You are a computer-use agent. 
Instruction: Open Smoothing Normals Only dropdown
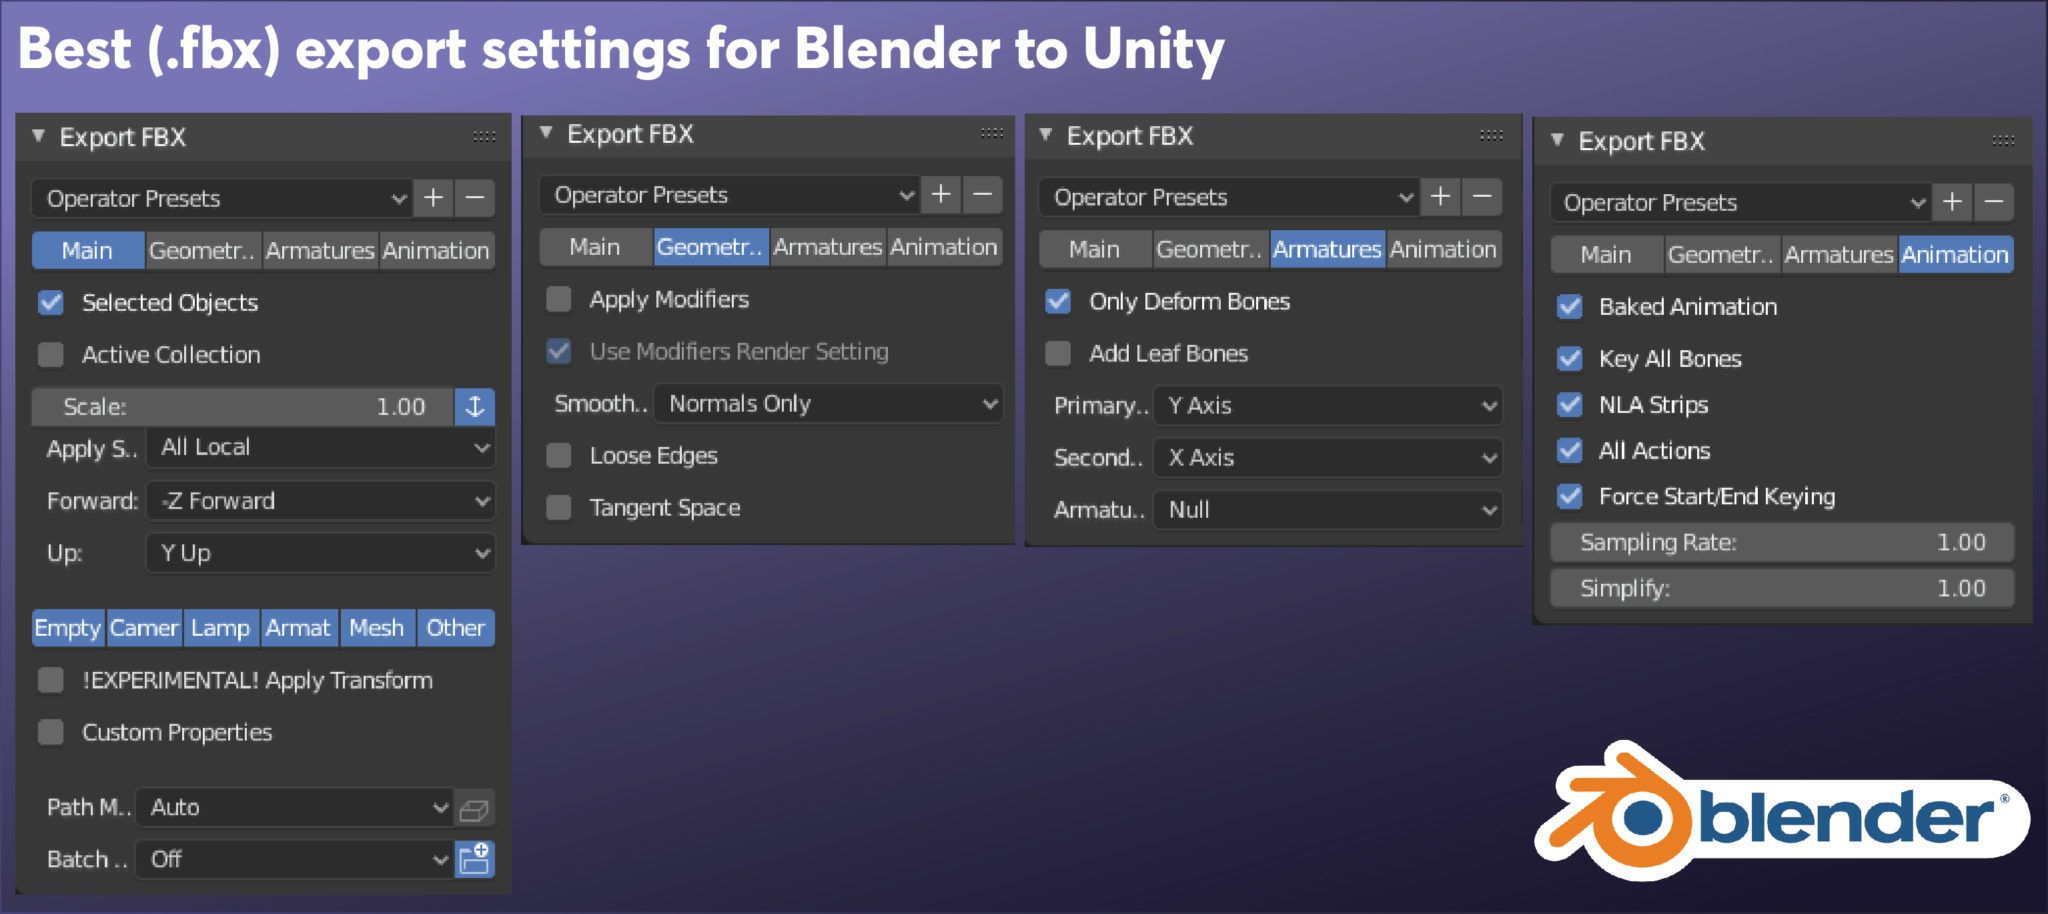(x=828, y=403)
